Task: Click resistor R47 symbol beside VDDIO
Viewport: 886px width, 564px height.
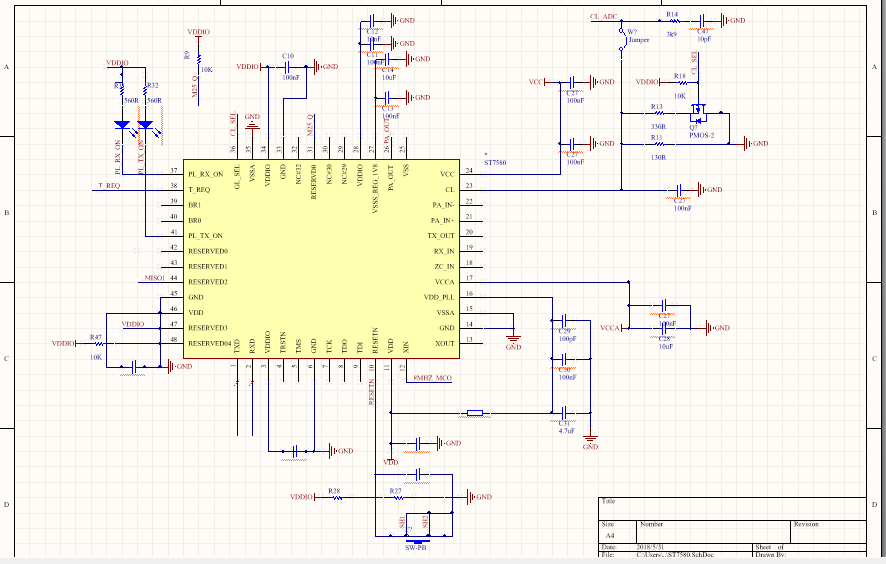Action: 96,343
